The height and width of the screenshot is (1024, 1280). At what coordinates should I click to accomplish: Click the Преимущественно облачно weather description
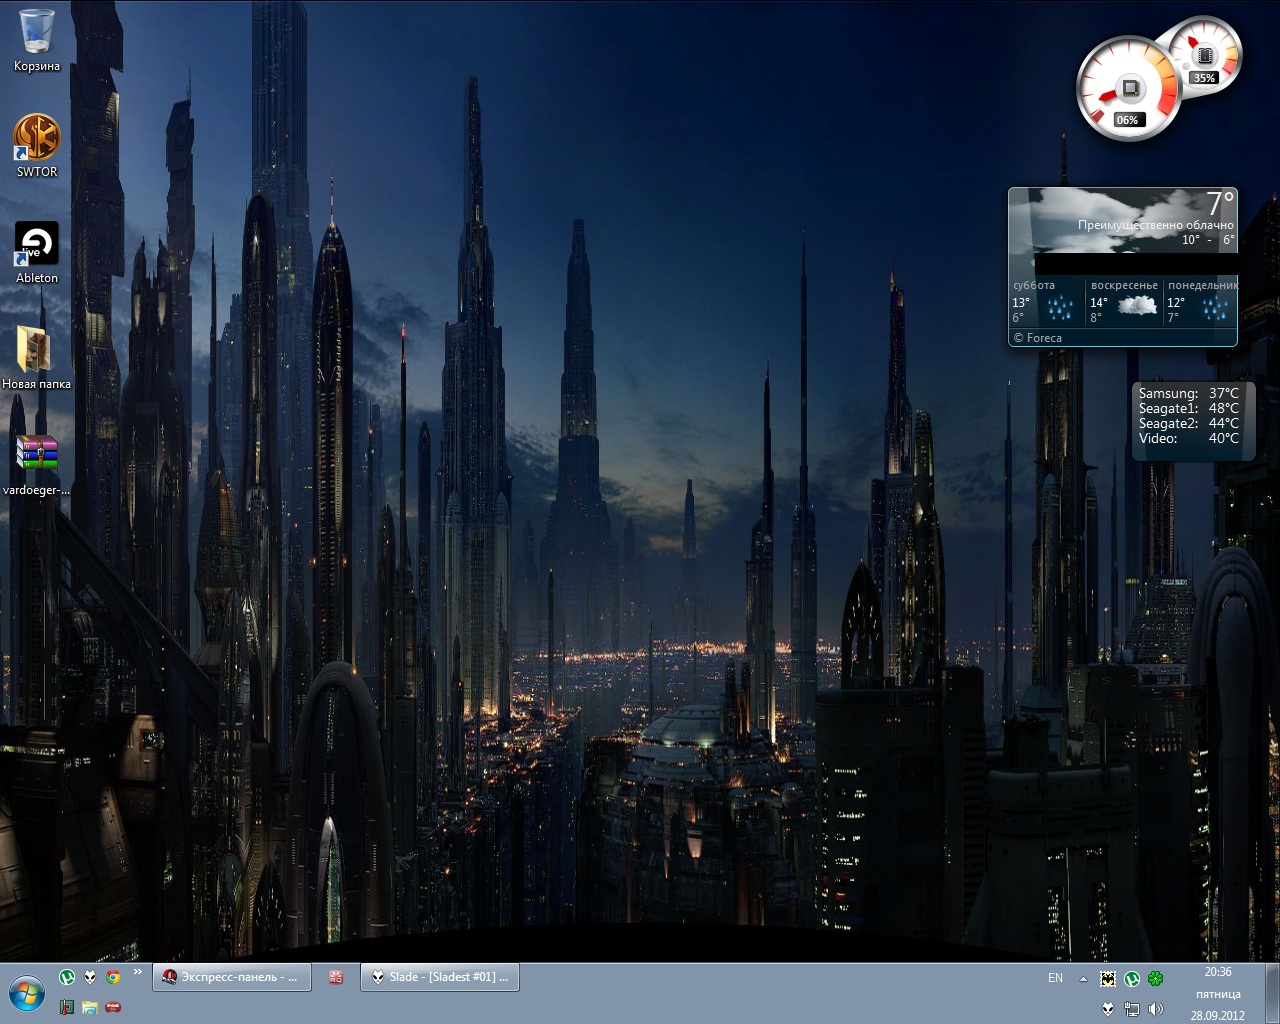point(1155,225)
